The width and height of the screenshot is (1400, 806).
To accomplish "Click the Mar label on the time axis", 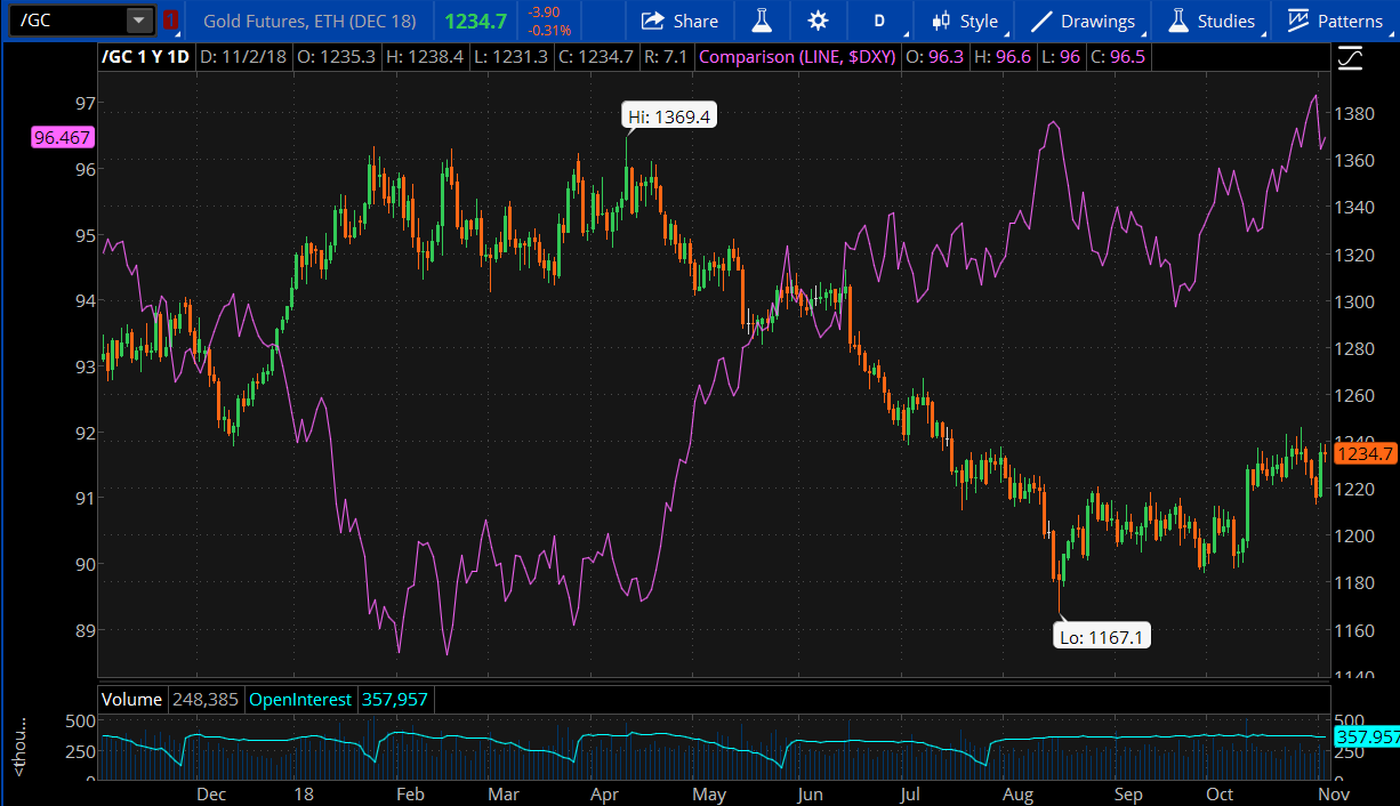I will (504, 794).
